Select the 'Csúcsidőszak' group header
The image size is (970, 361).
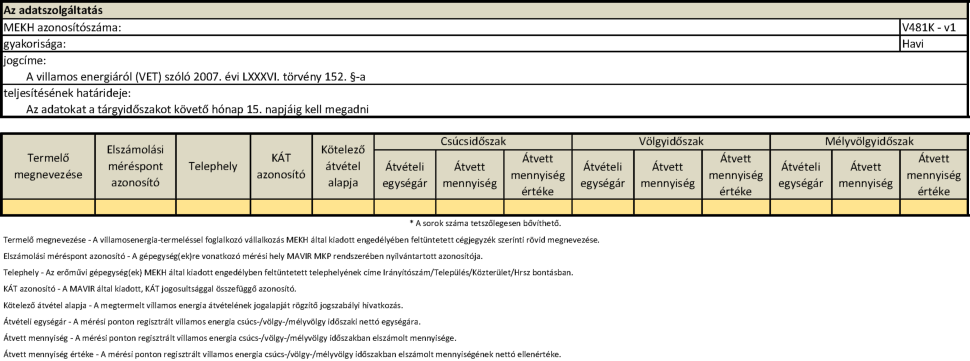(473, 142)
